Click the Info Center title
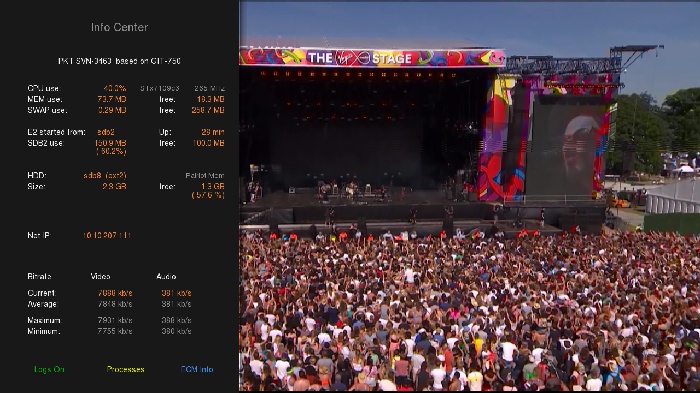This screenshot has width=700, height=393. (119, 27)
